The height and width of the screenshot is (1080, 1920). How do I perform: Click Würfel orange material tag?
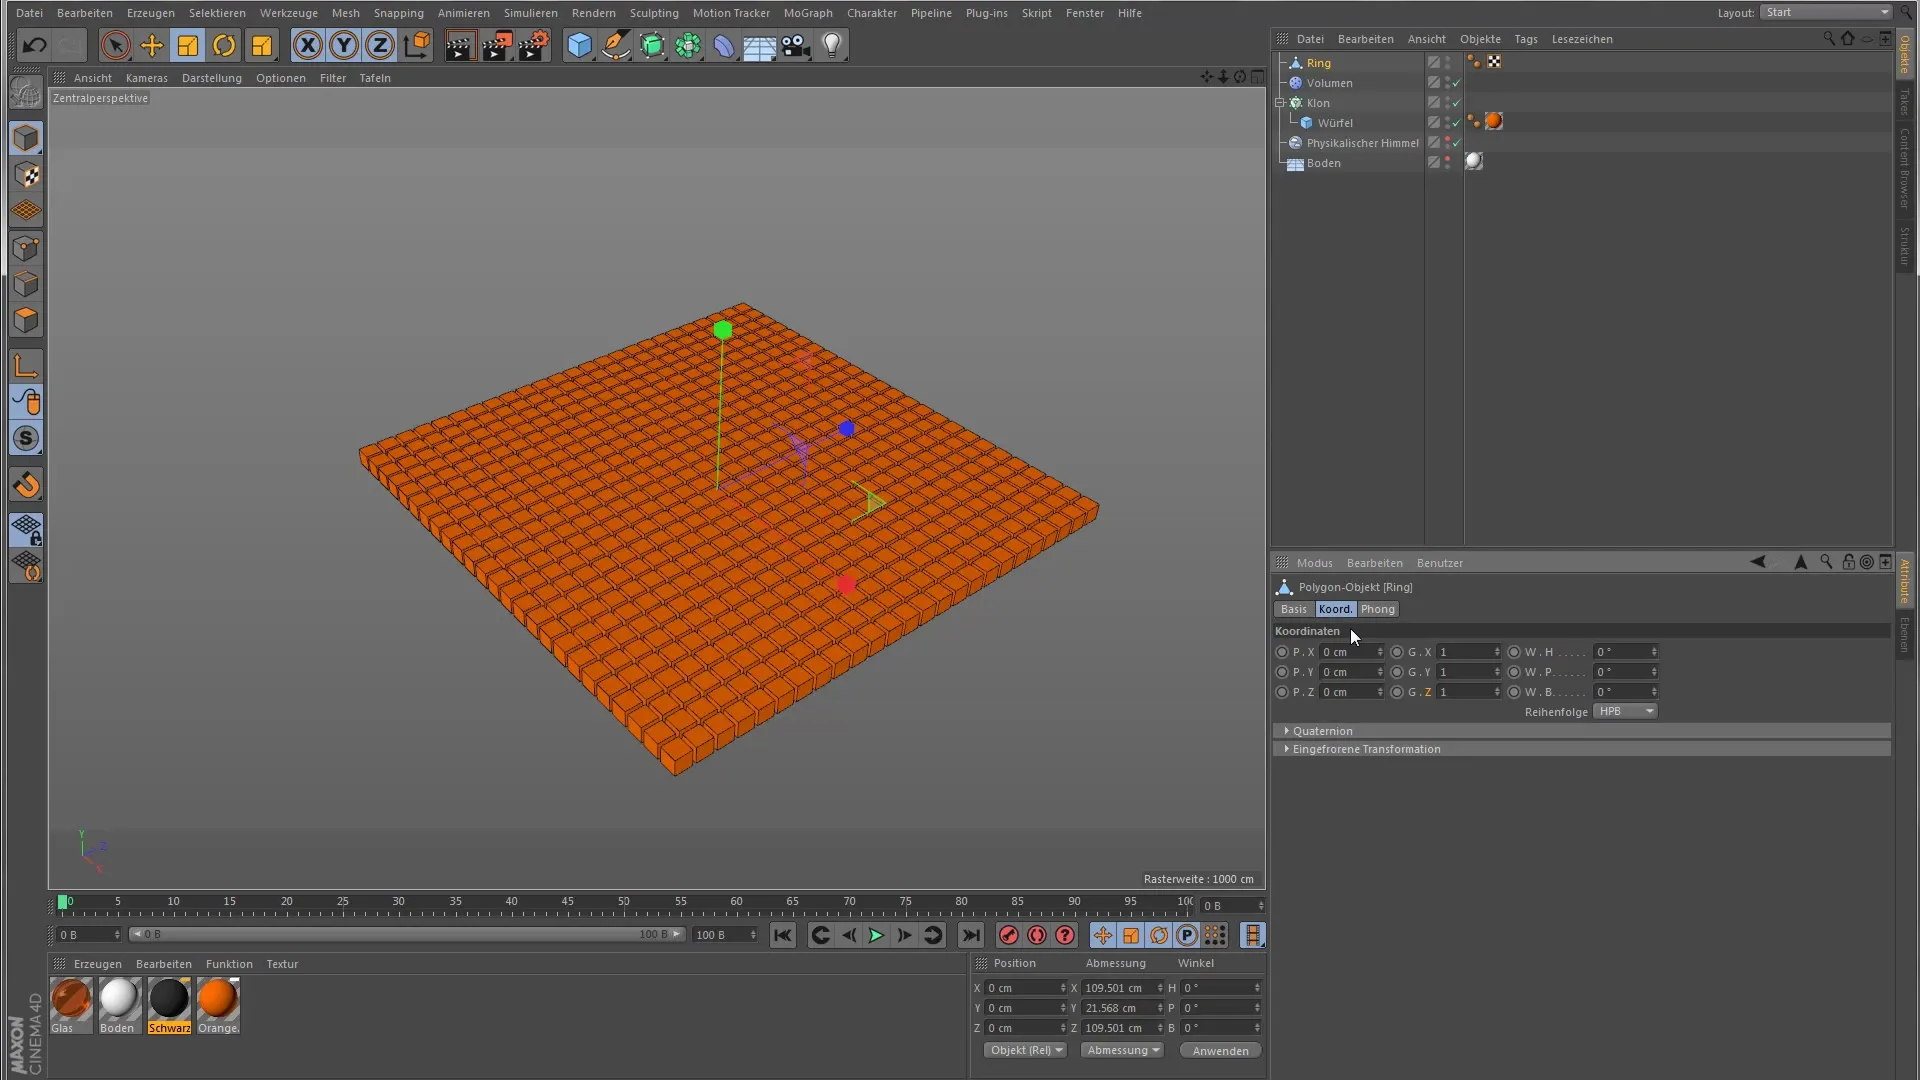1494,122
